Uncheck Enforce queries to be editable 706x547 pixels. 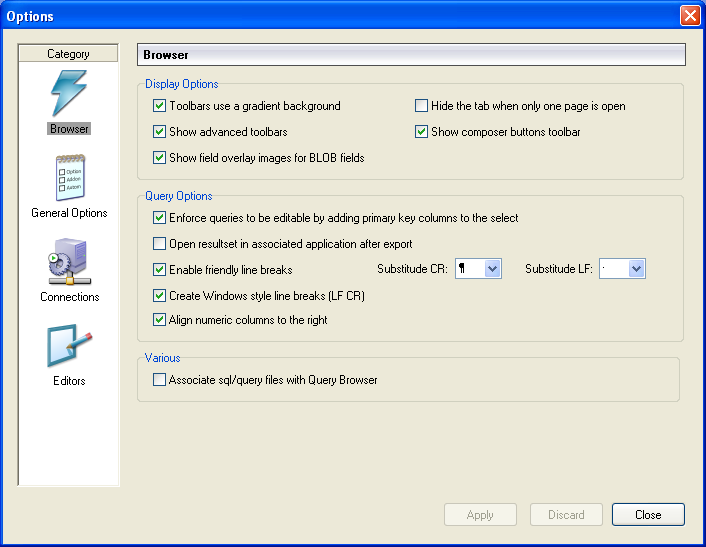[159, 218]
